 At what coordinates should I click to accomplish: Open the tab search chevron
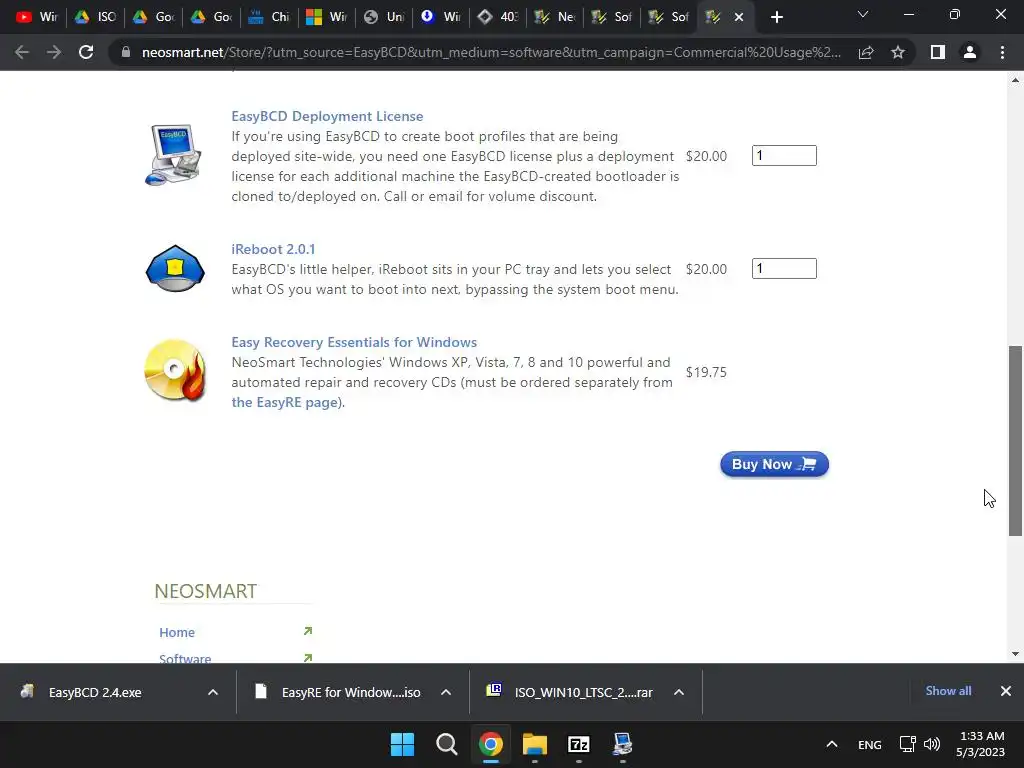tap(863, 14)
